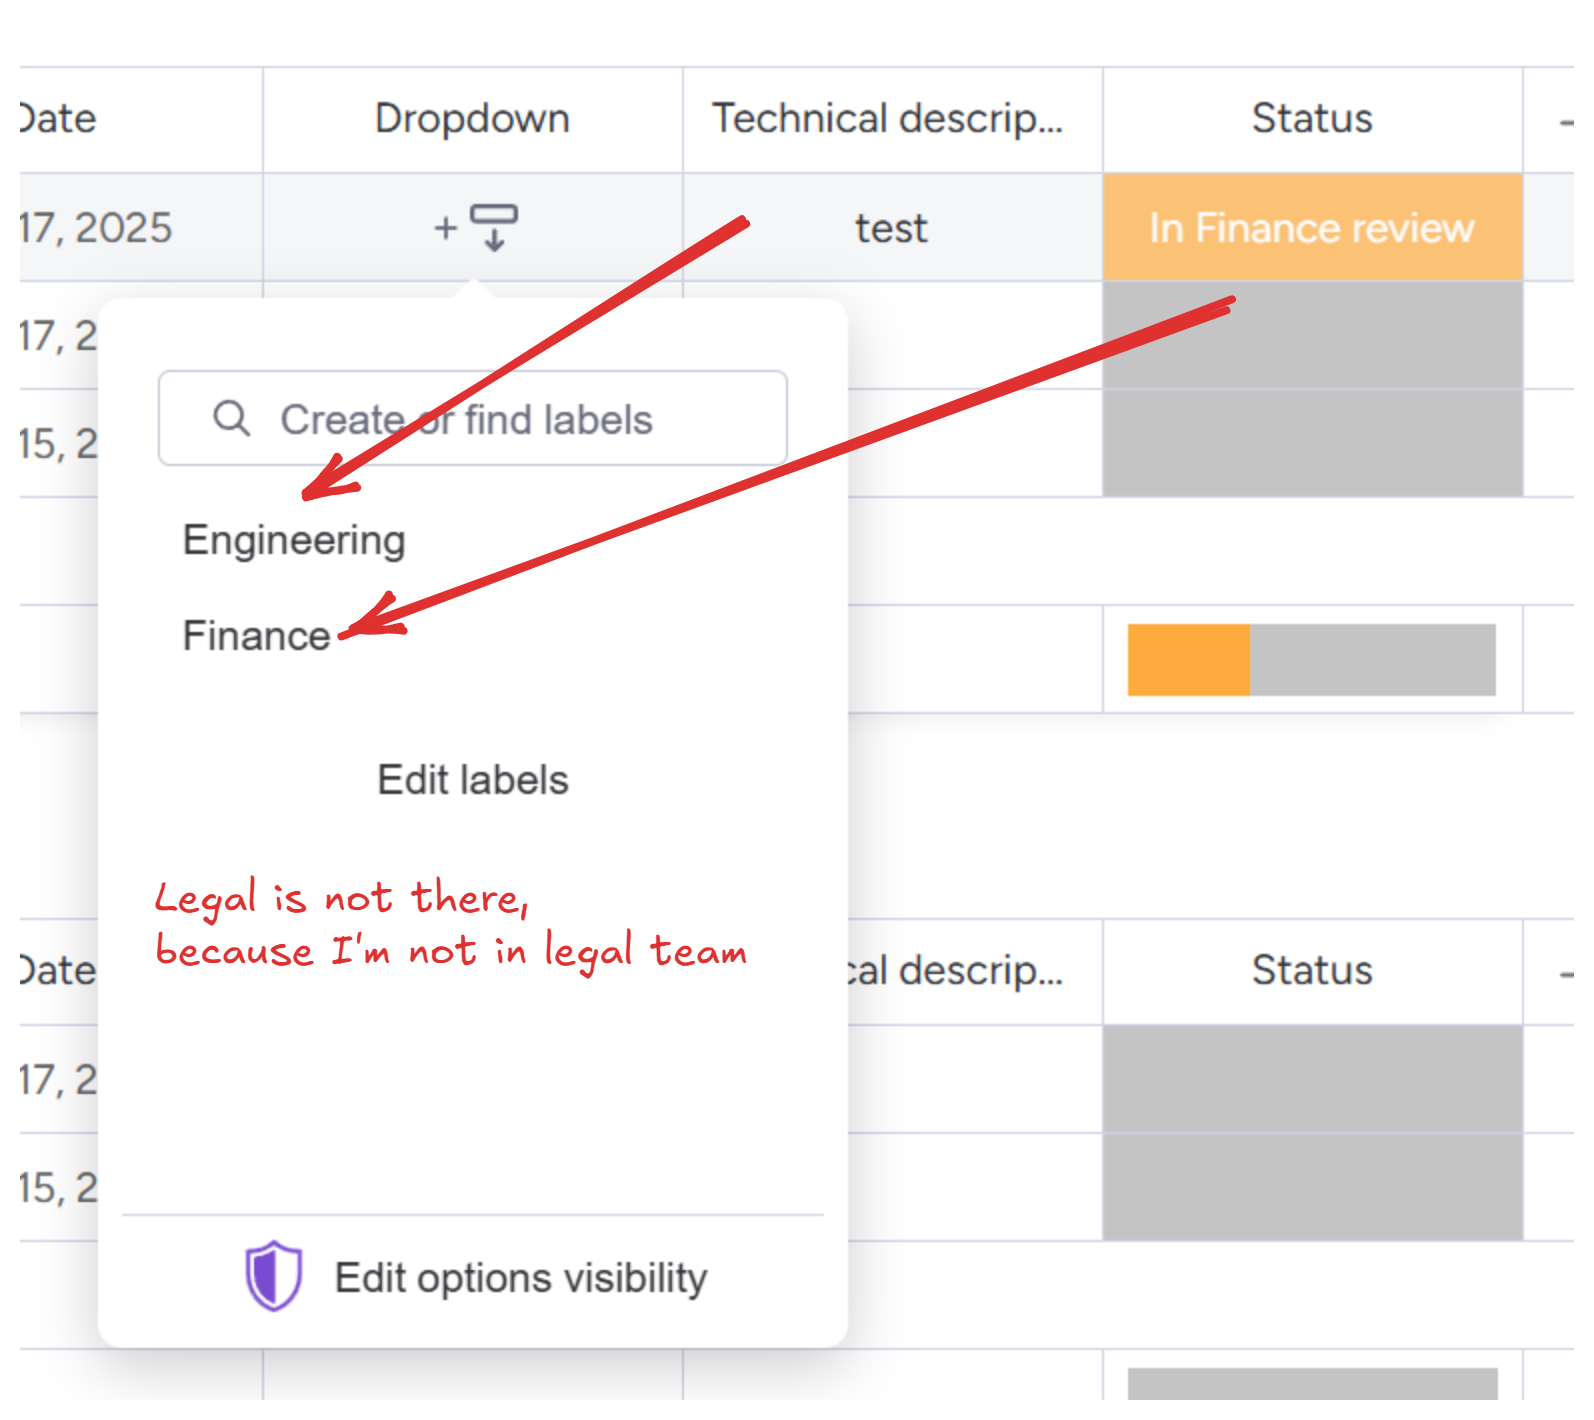Open Edit labels
1594x1420 pixels.
coord(472,780)
